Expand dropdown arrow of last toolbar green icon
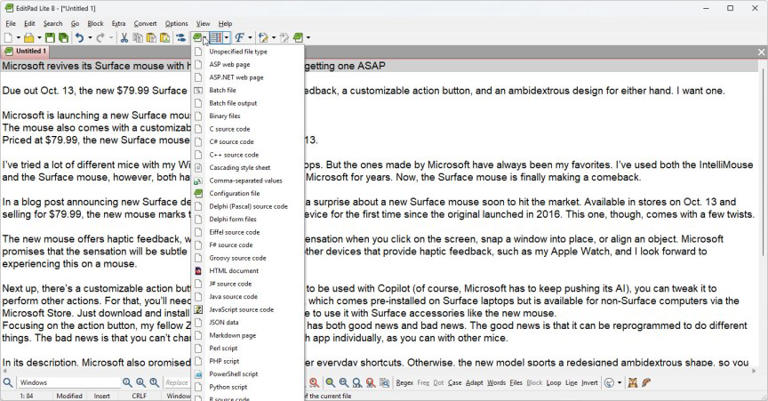 pos(308,38)
